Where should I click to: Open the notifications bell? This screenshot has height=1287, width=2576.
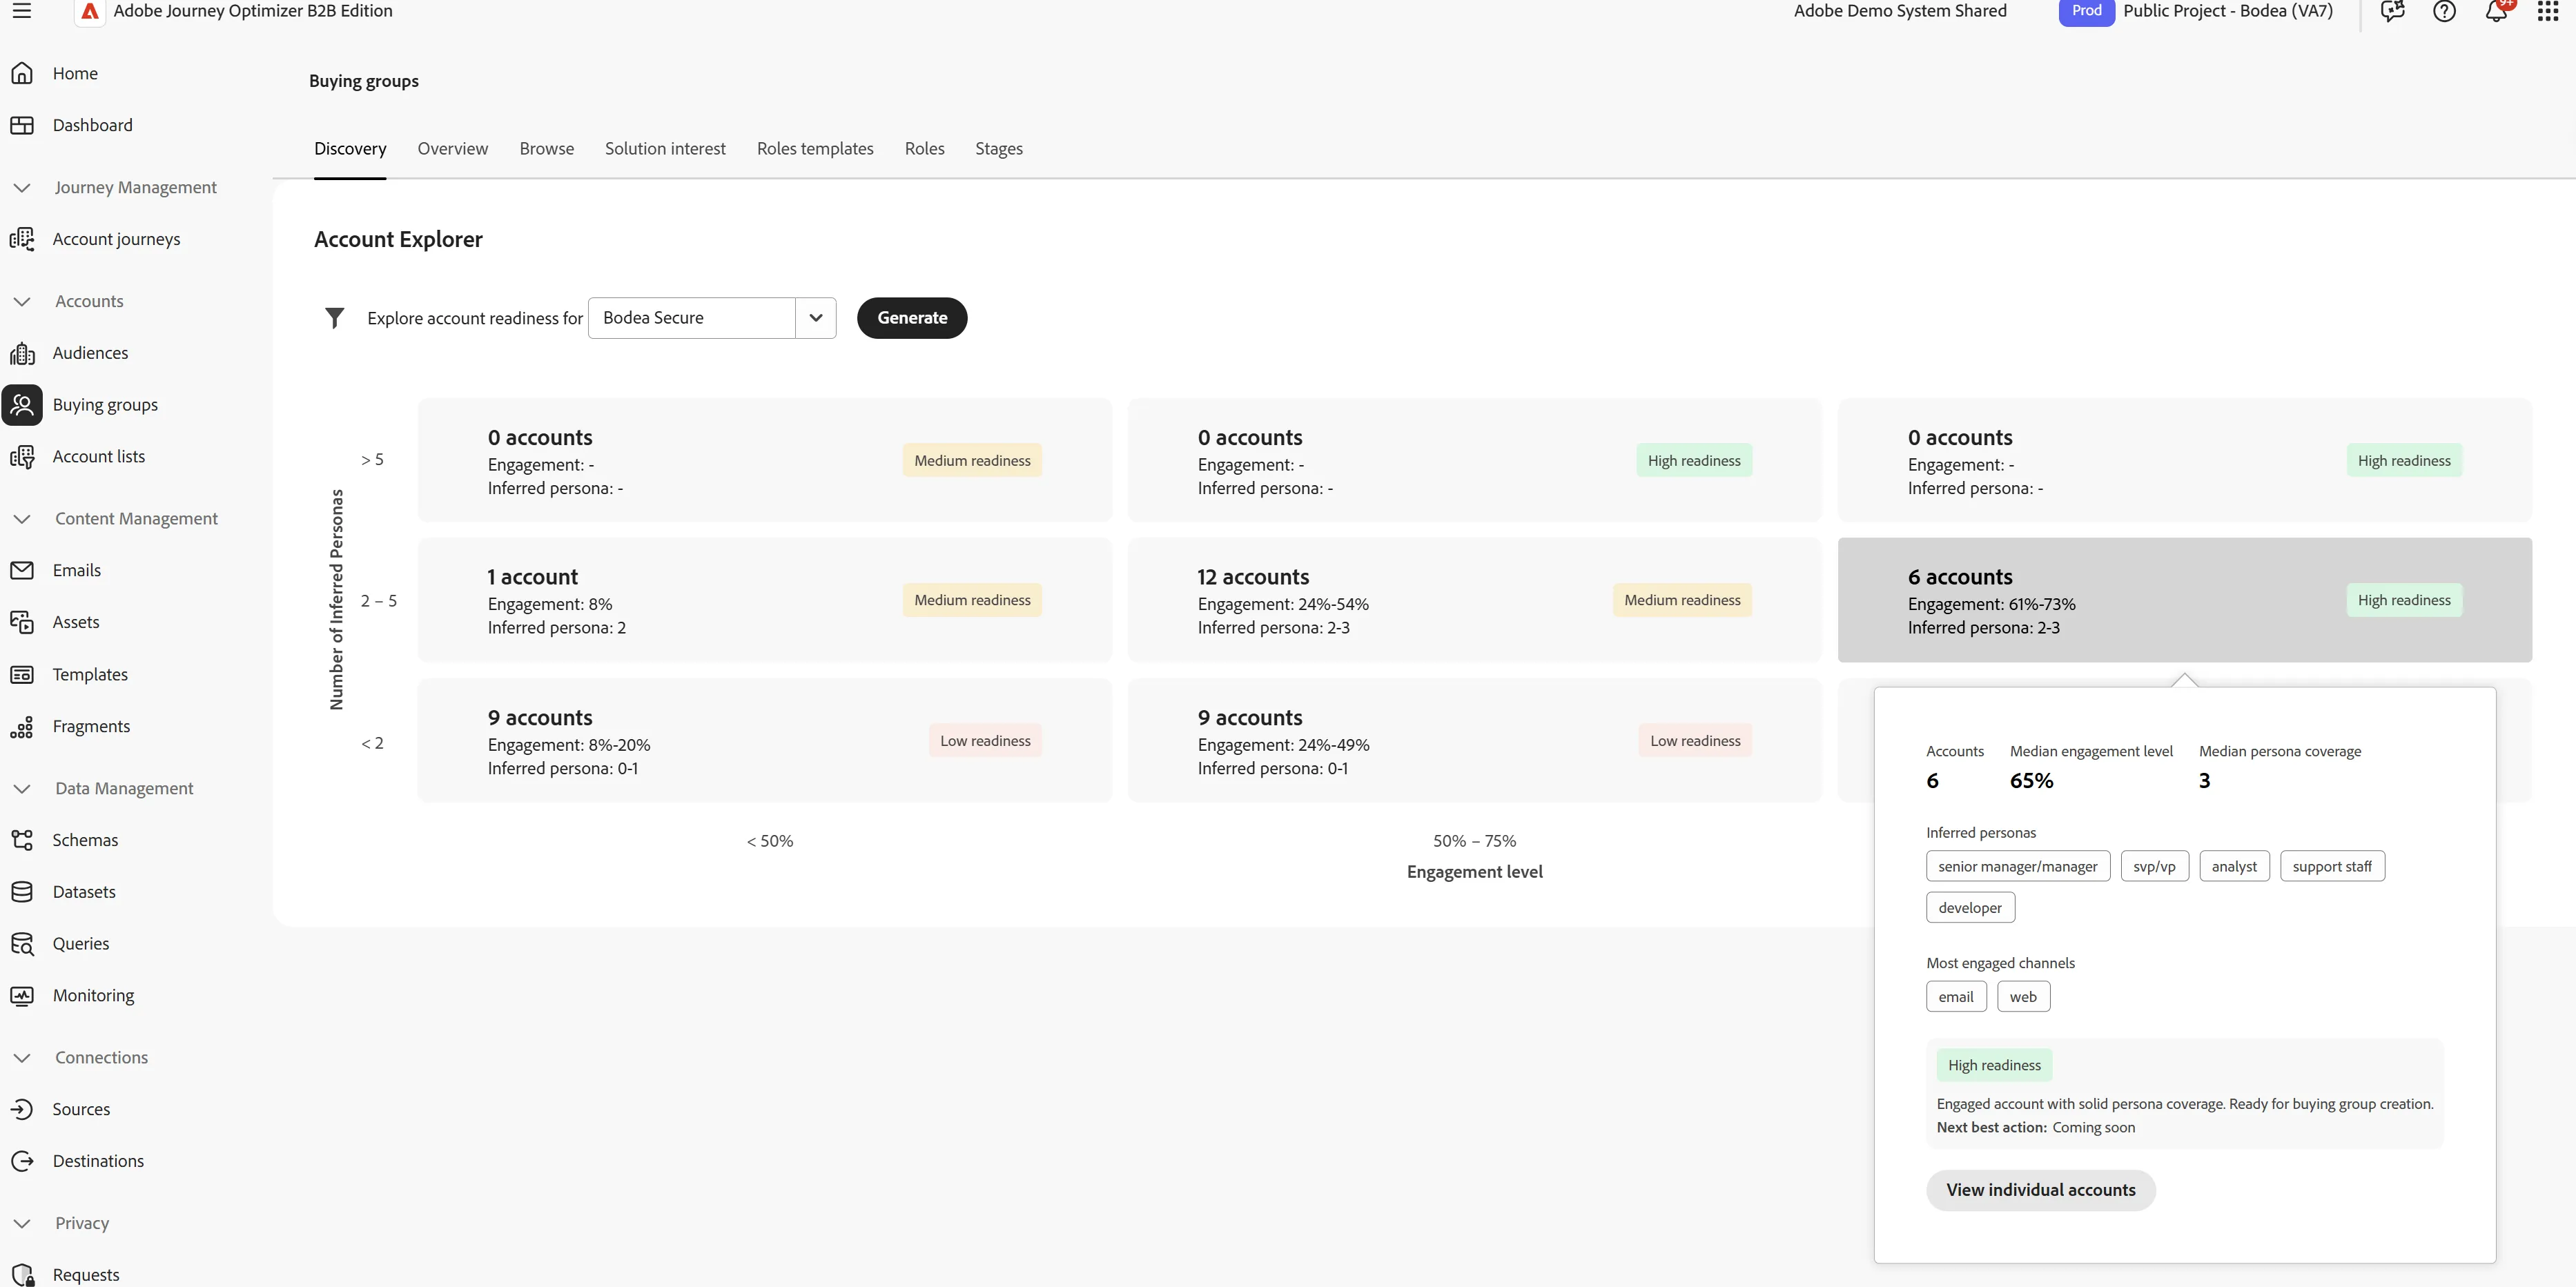(2497, 11)
